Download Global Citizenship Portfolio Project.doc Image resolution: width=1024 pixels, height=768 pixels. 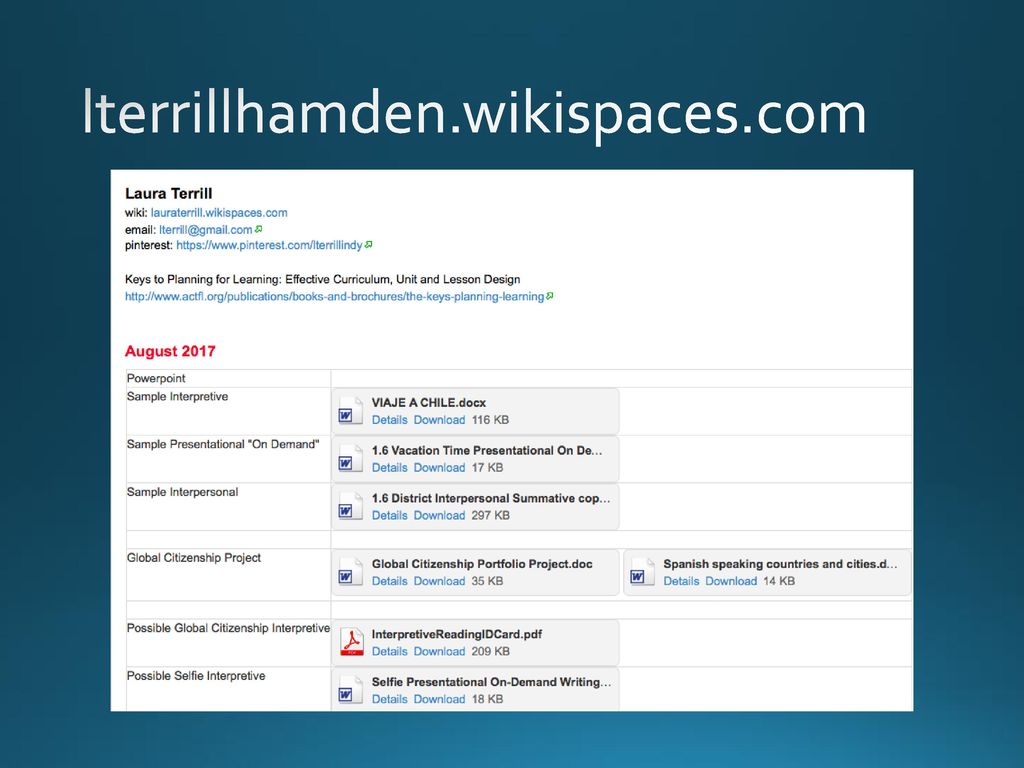440,581
